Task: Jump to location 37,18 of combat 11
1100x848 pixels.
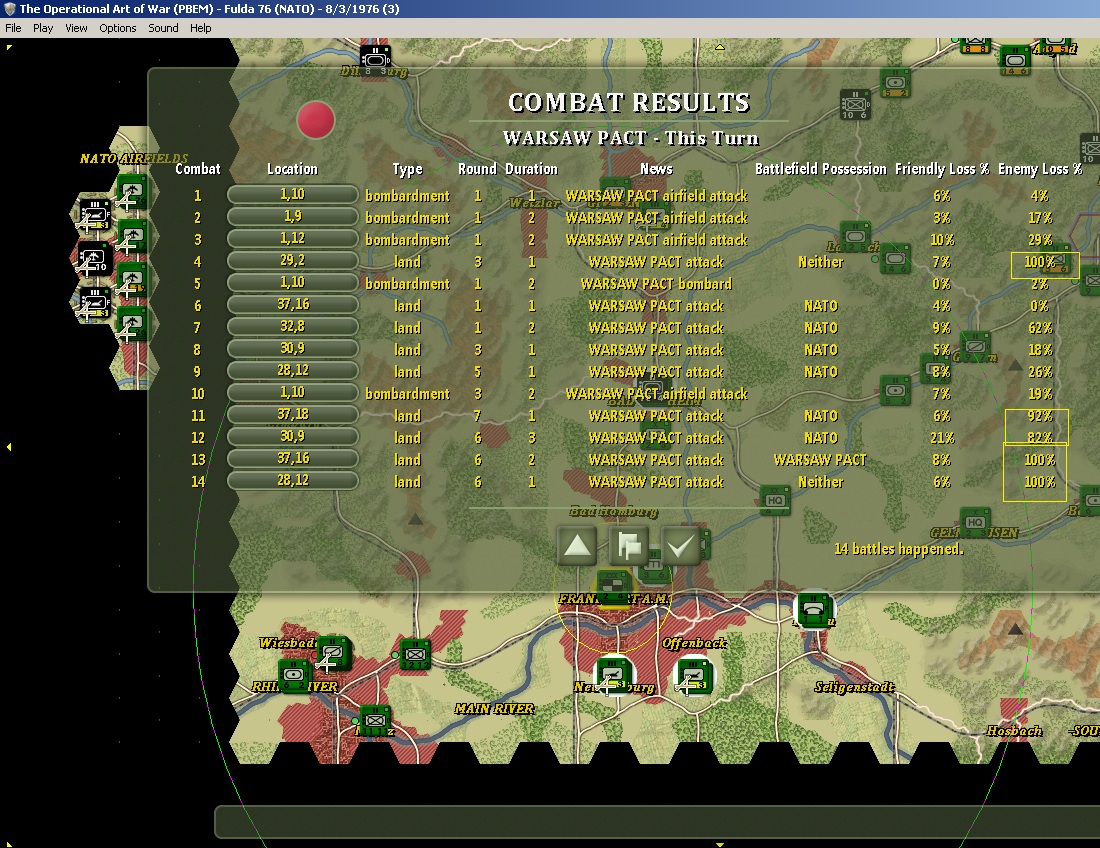Action: point(293,415)
